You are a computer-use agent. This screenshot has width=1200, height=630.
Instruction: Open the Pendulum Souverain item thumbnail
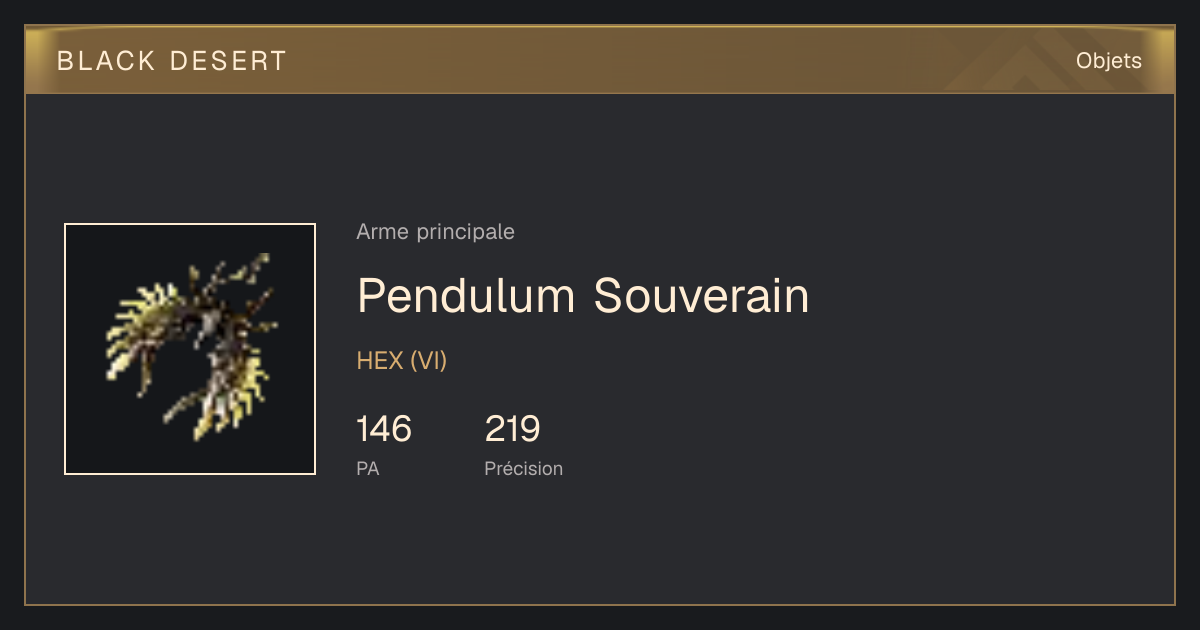pos(190,349)
